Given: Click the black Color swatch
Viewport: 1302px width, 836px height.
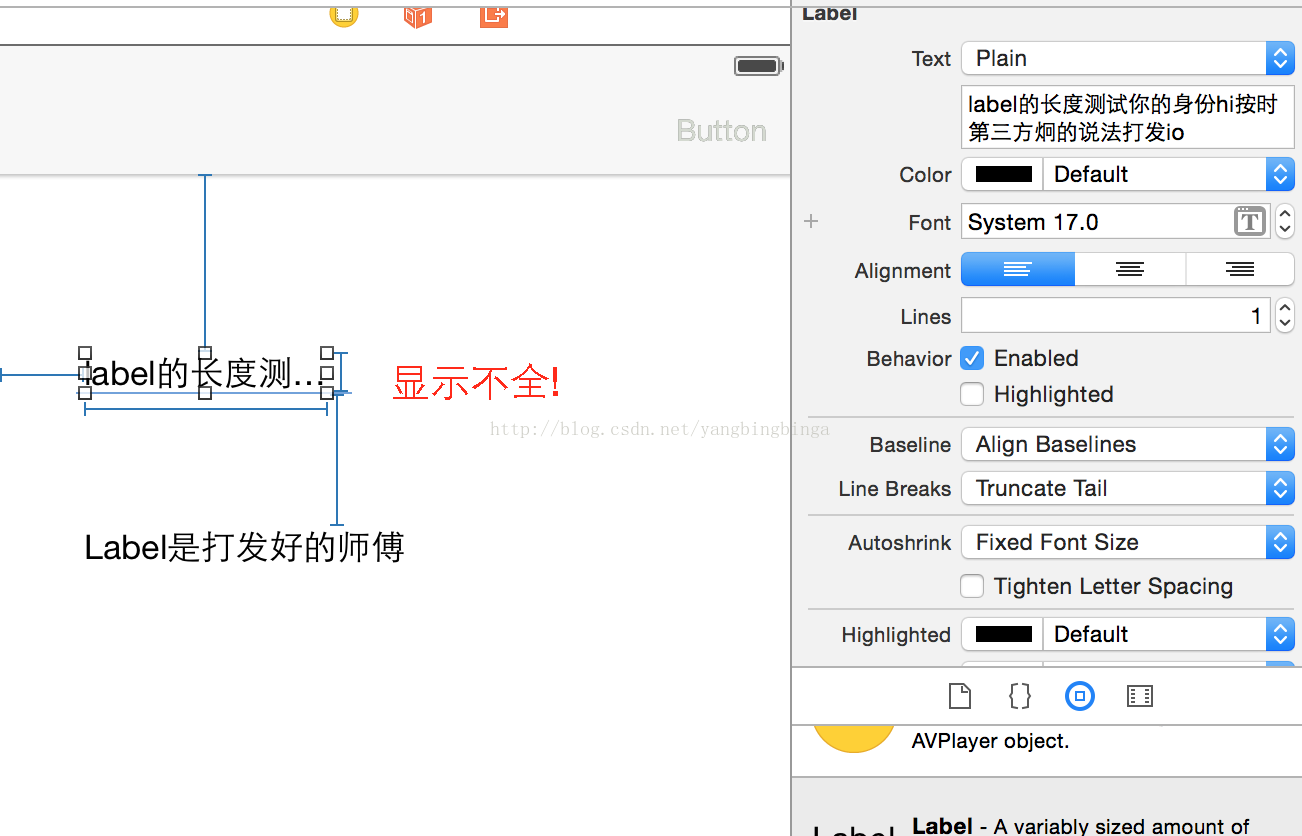Looking at the screenshot, I should tap(1003, 174).
